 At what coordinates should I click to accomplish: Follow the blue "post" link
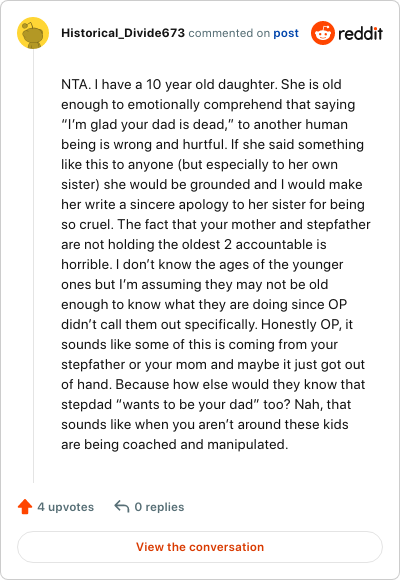click(286, 33)
